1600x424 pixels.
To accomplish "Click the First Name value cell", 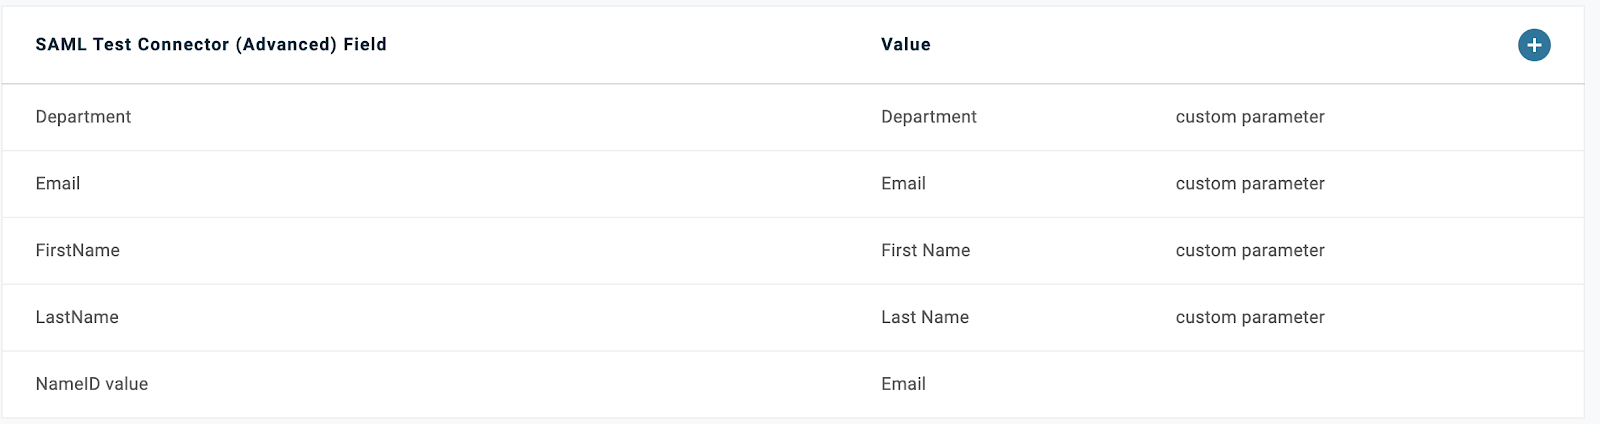I will pos(925,251).
